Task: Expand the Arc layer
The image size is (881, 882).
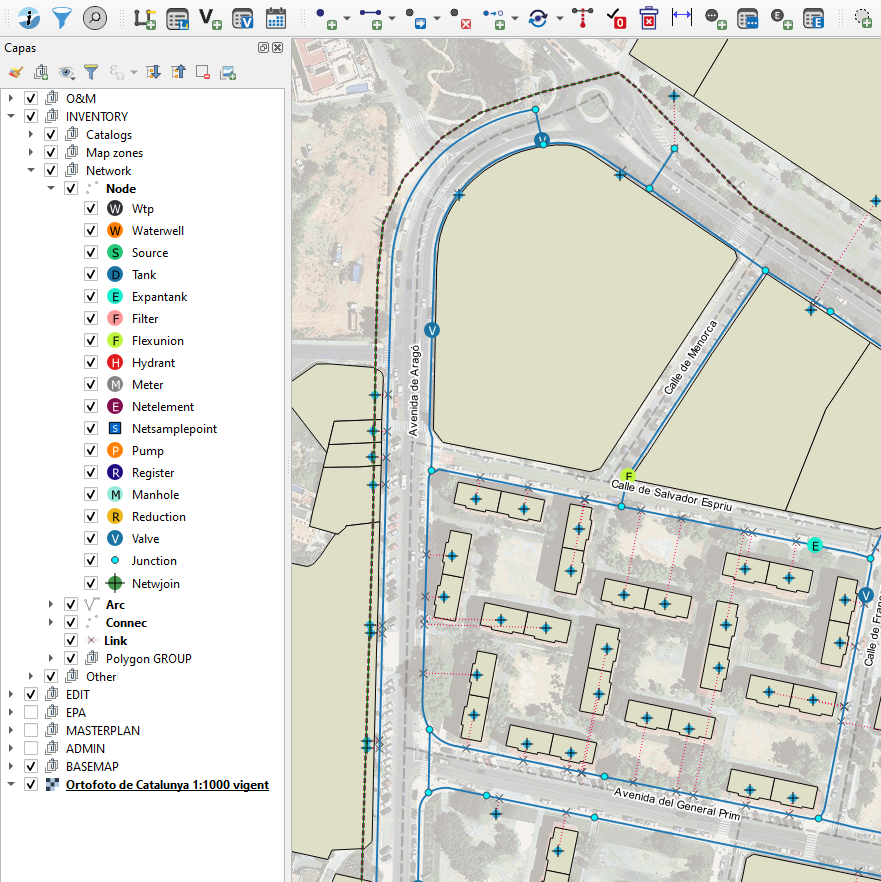Action: coord(51,604)
